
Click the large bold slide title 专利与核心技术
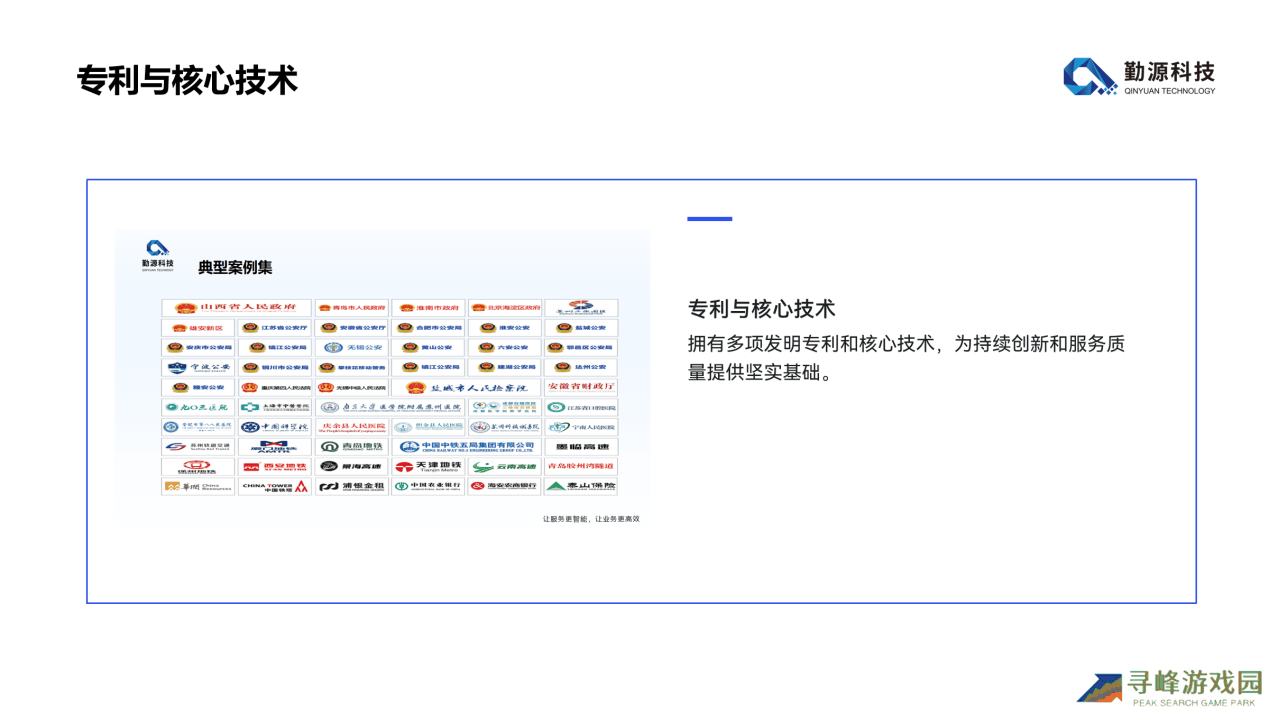click(187, 80)
